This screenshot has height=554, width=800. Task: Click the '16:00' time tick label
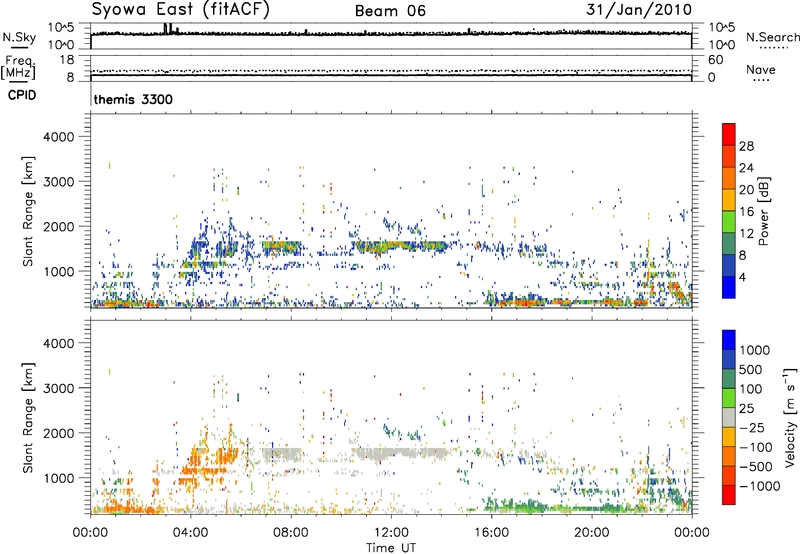(x=491, y=533)
